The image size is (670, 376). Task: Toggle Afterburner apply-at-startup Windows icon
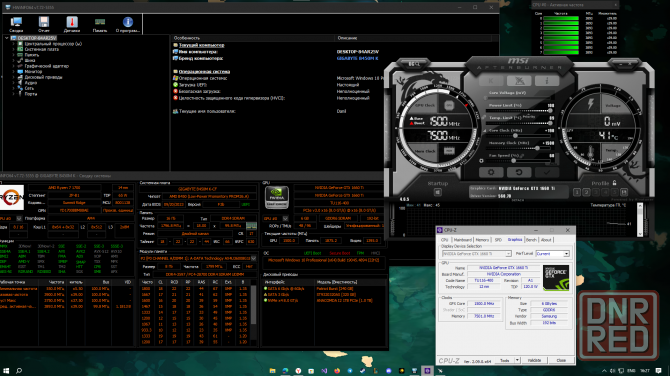[438, 192]
